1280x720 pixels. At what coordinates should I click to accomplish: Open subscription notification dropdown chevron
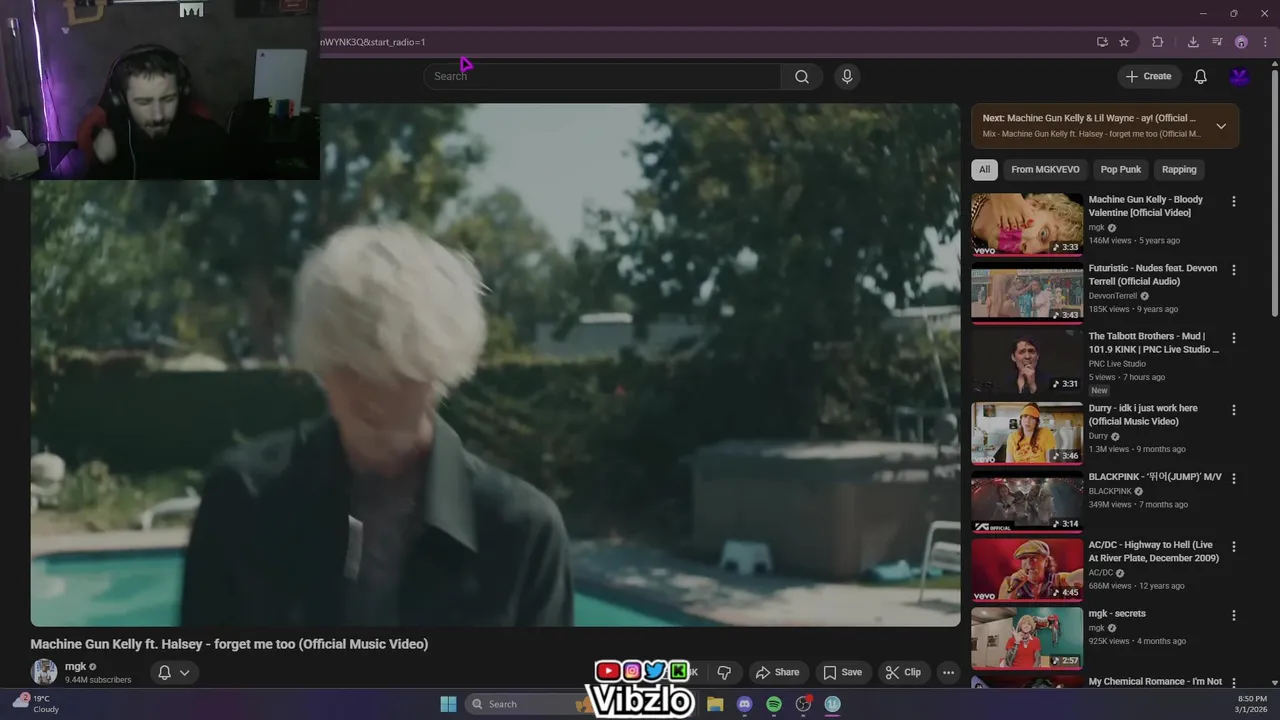(x=184, y=672)
